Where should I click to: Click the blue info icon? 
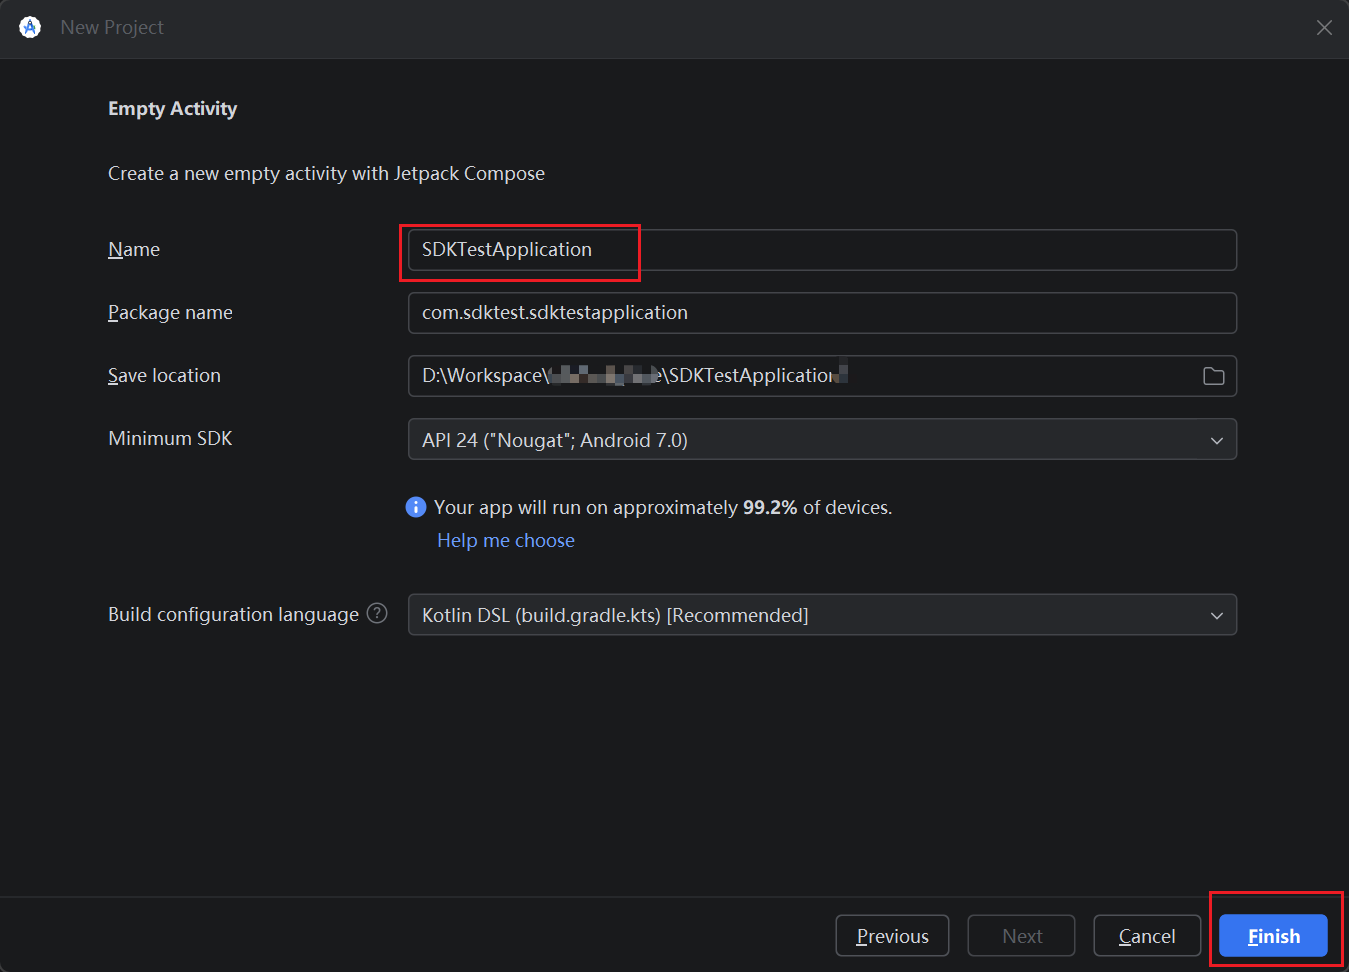[x=416, y=507]
